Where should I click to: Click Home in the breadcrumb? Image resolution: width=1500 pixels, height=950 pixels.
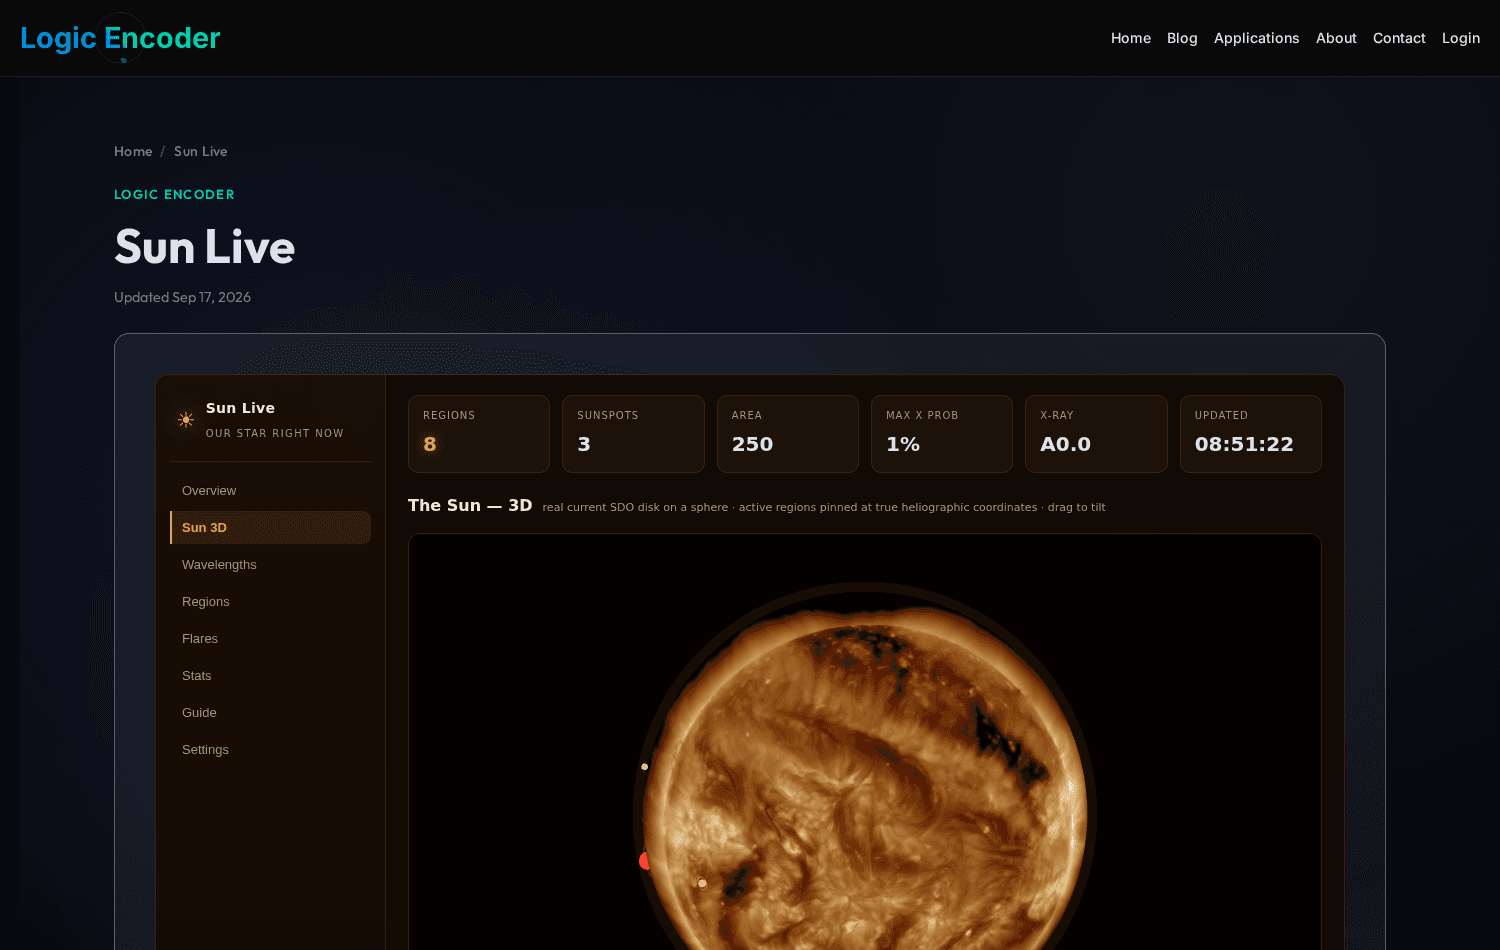[133, 151]
